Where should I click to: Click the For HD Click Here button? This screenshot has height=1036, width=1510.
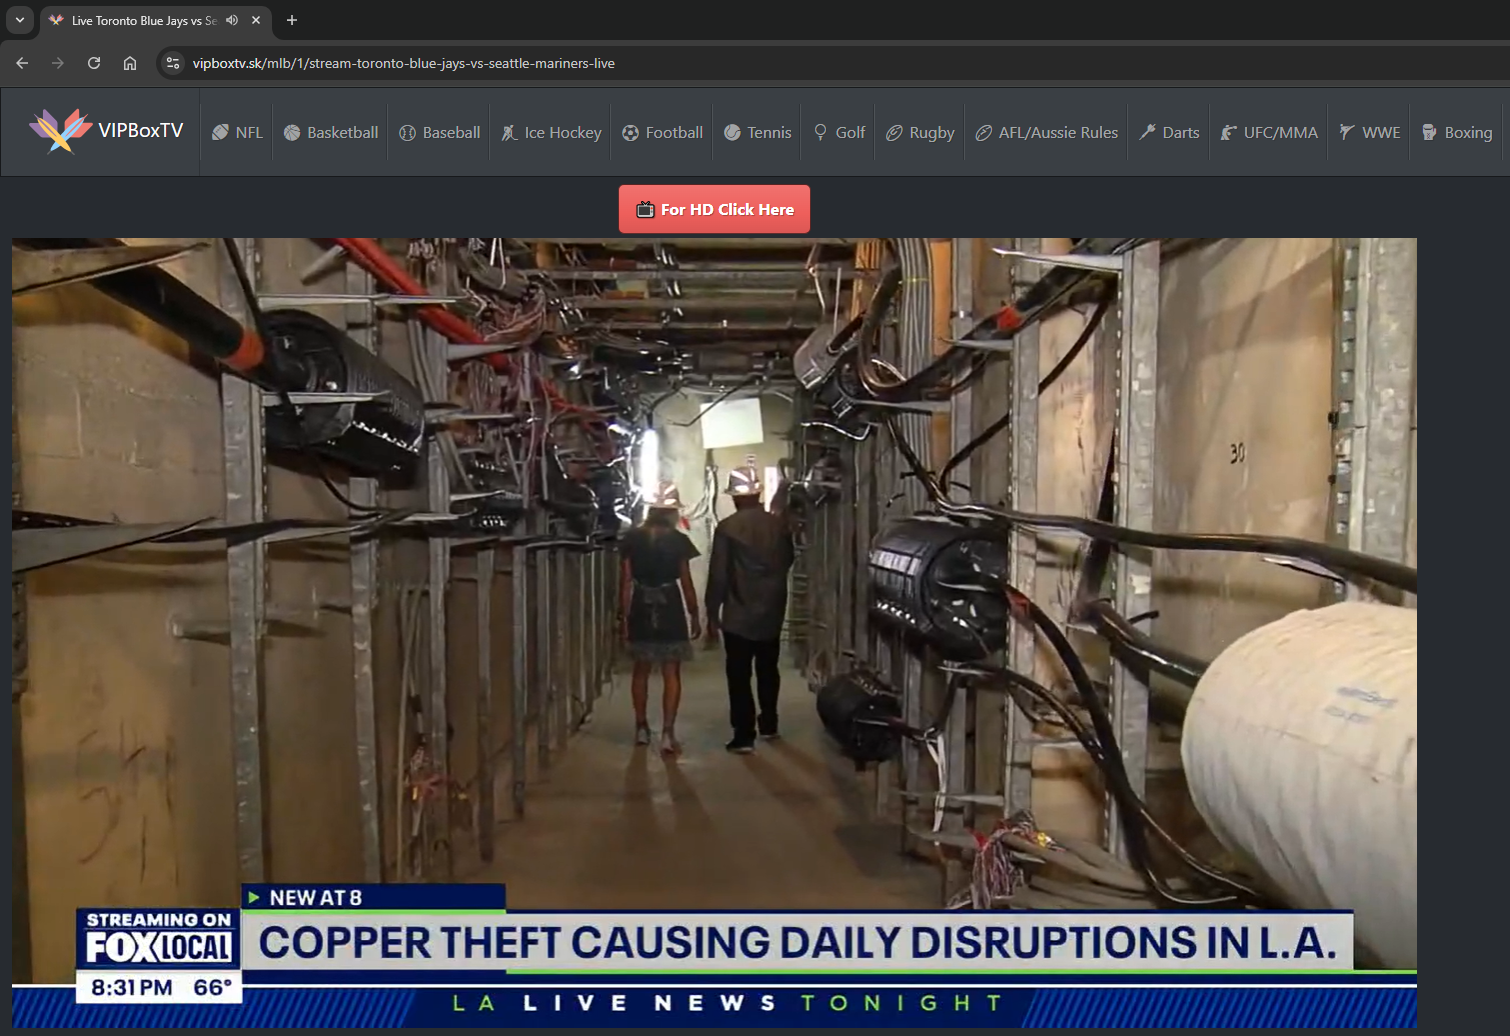coord(714,209)
